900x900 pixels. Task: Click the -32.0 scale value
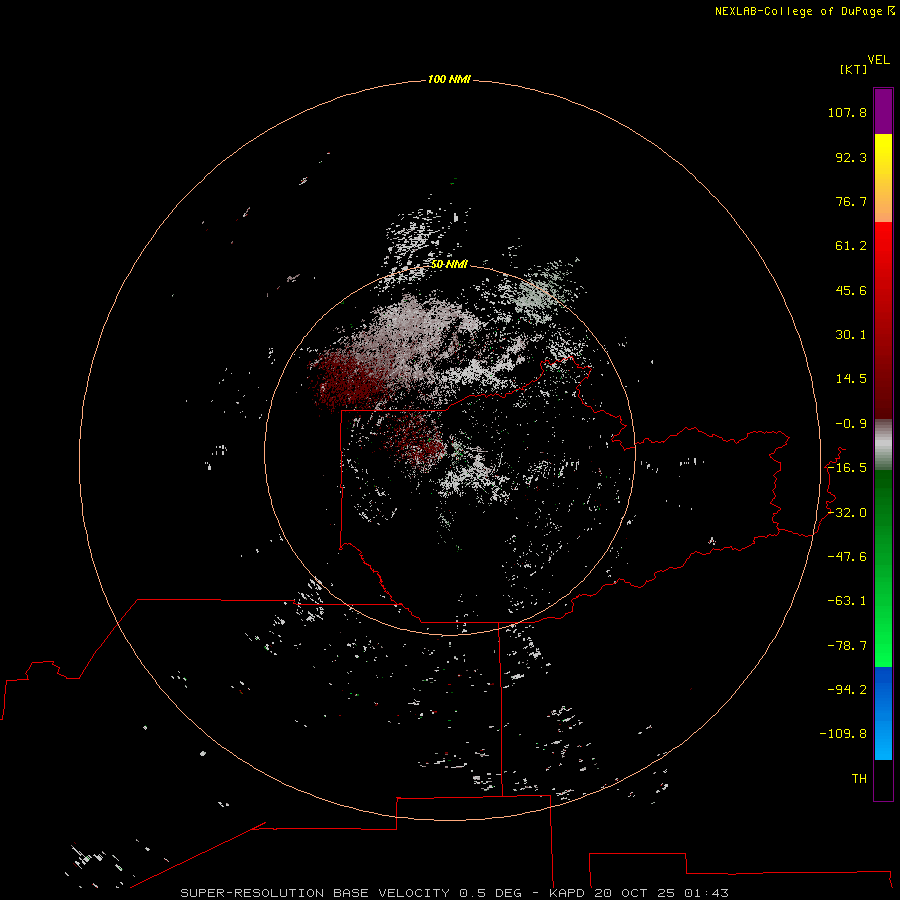coord(847,513)
